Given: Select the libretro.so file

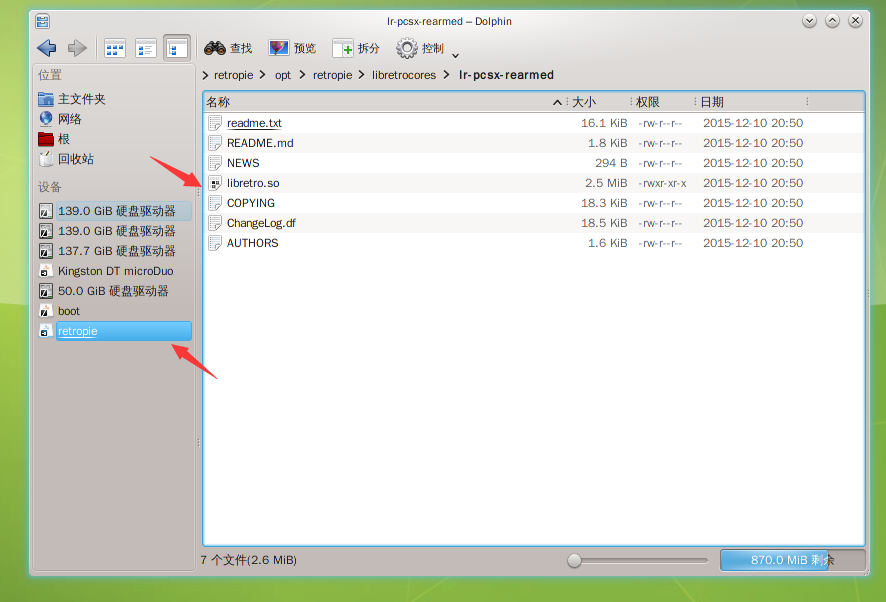Looking at the screenshot, I should [253, 183].
